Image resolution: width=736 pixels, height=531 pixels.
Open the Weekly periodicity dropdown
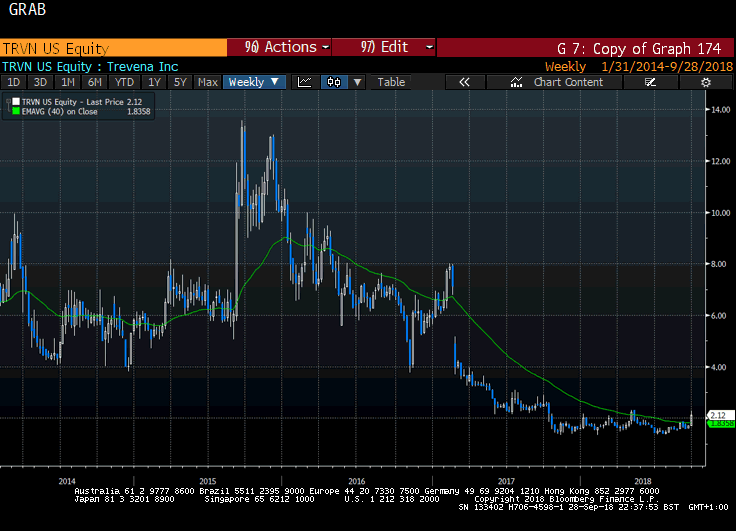click(254, 82)
